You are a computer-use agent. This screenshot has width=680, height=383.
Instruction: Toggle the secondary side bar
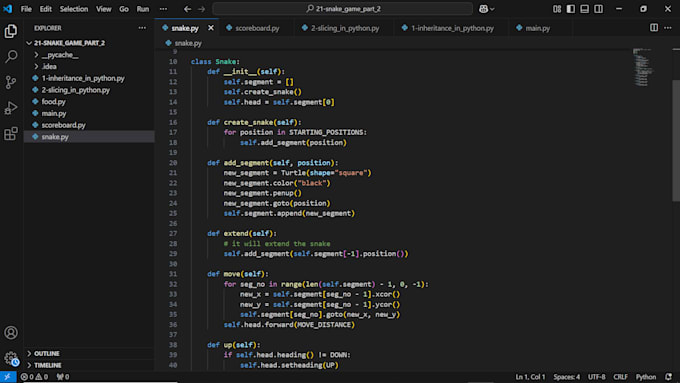point(598,9)
